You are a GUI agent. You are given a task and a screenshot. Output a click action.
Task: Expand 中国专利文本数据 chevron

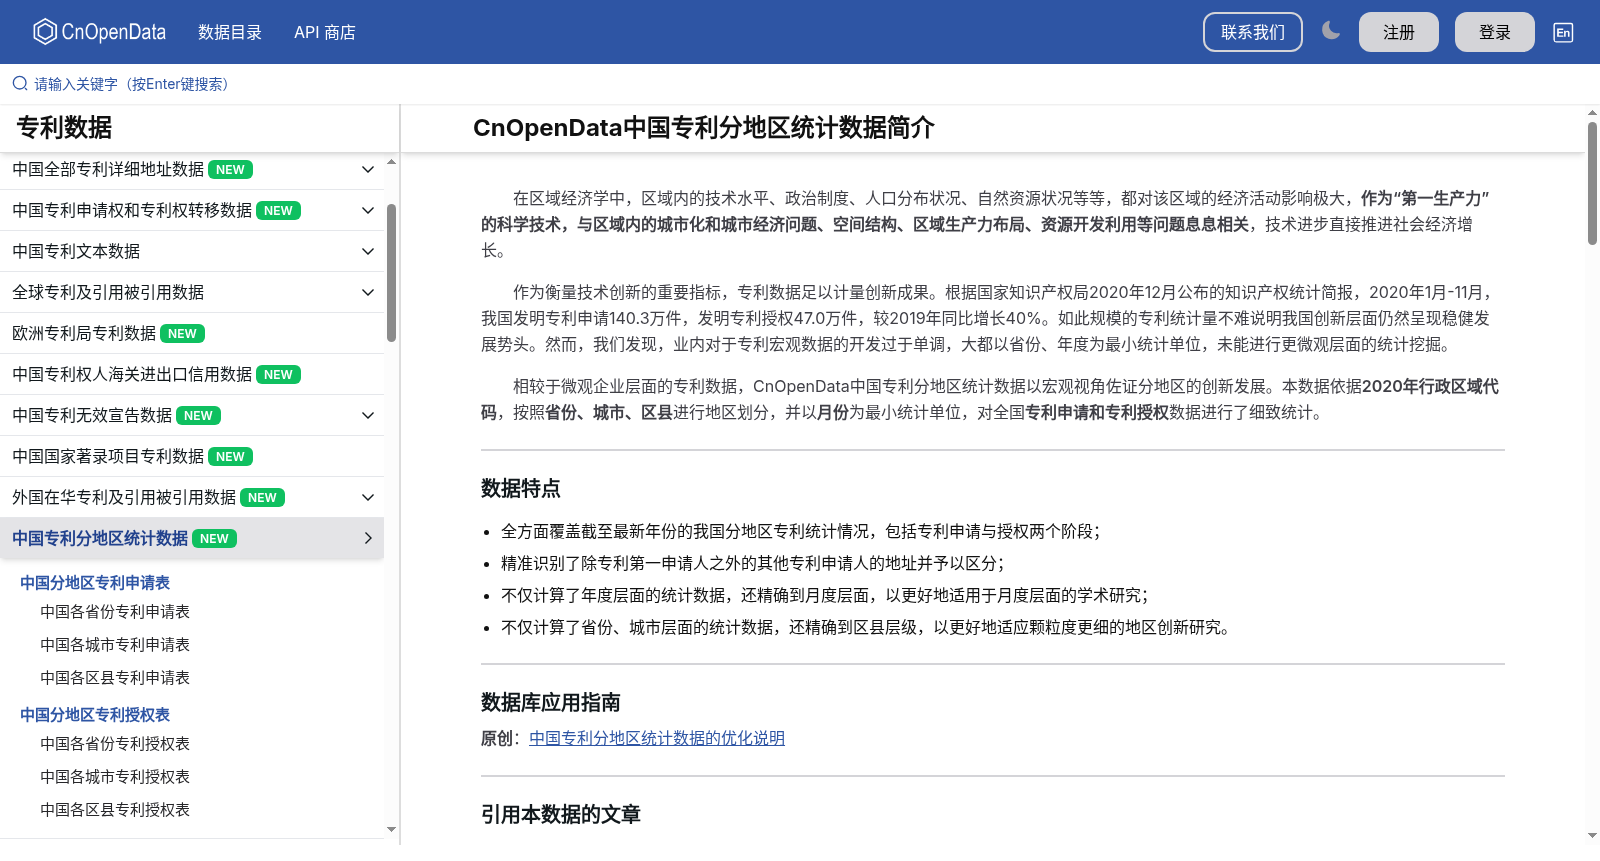[x=368, y=252]
